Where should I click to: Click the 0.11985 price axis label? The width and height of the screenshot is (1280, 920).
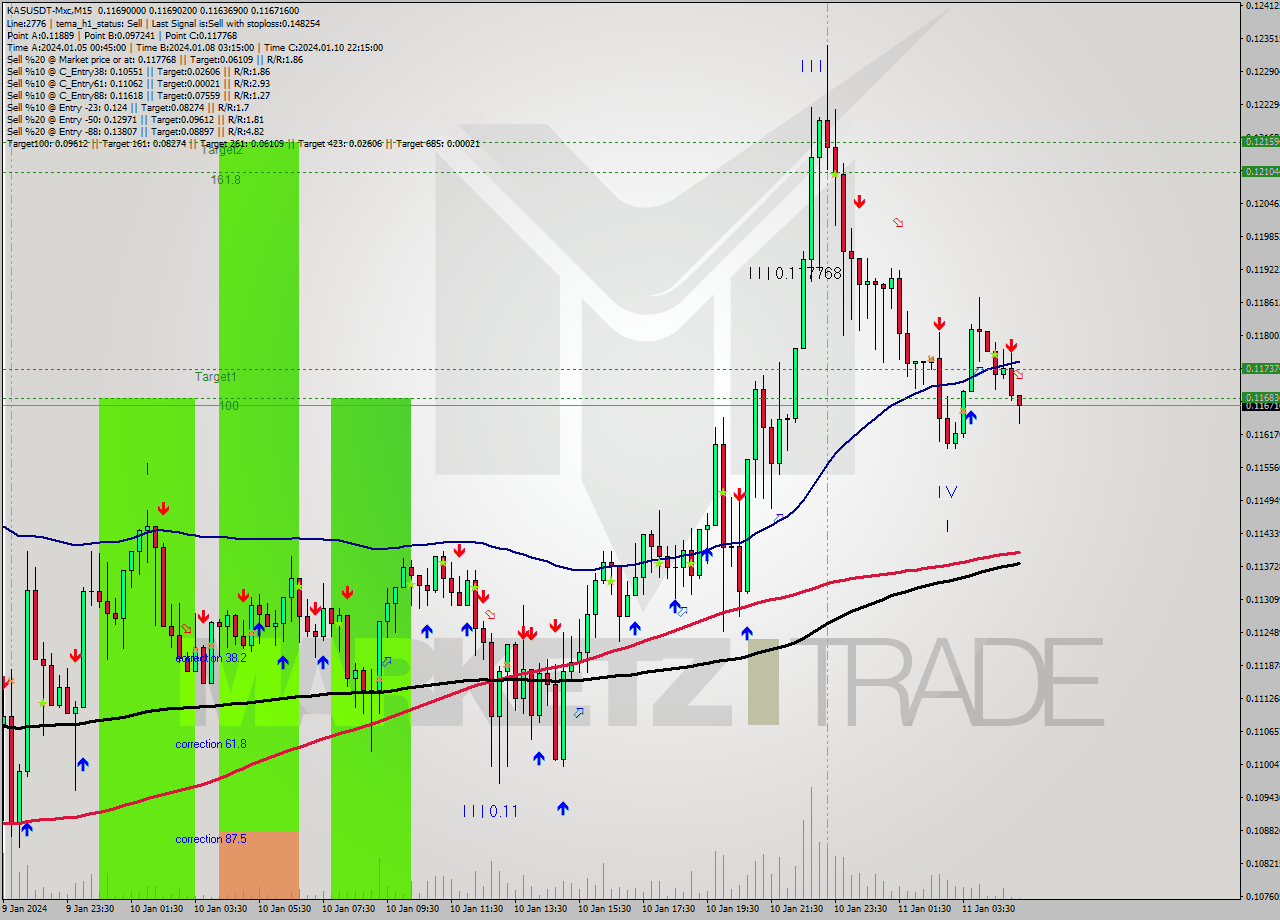pyautogui.click(x=1261, y=237)
